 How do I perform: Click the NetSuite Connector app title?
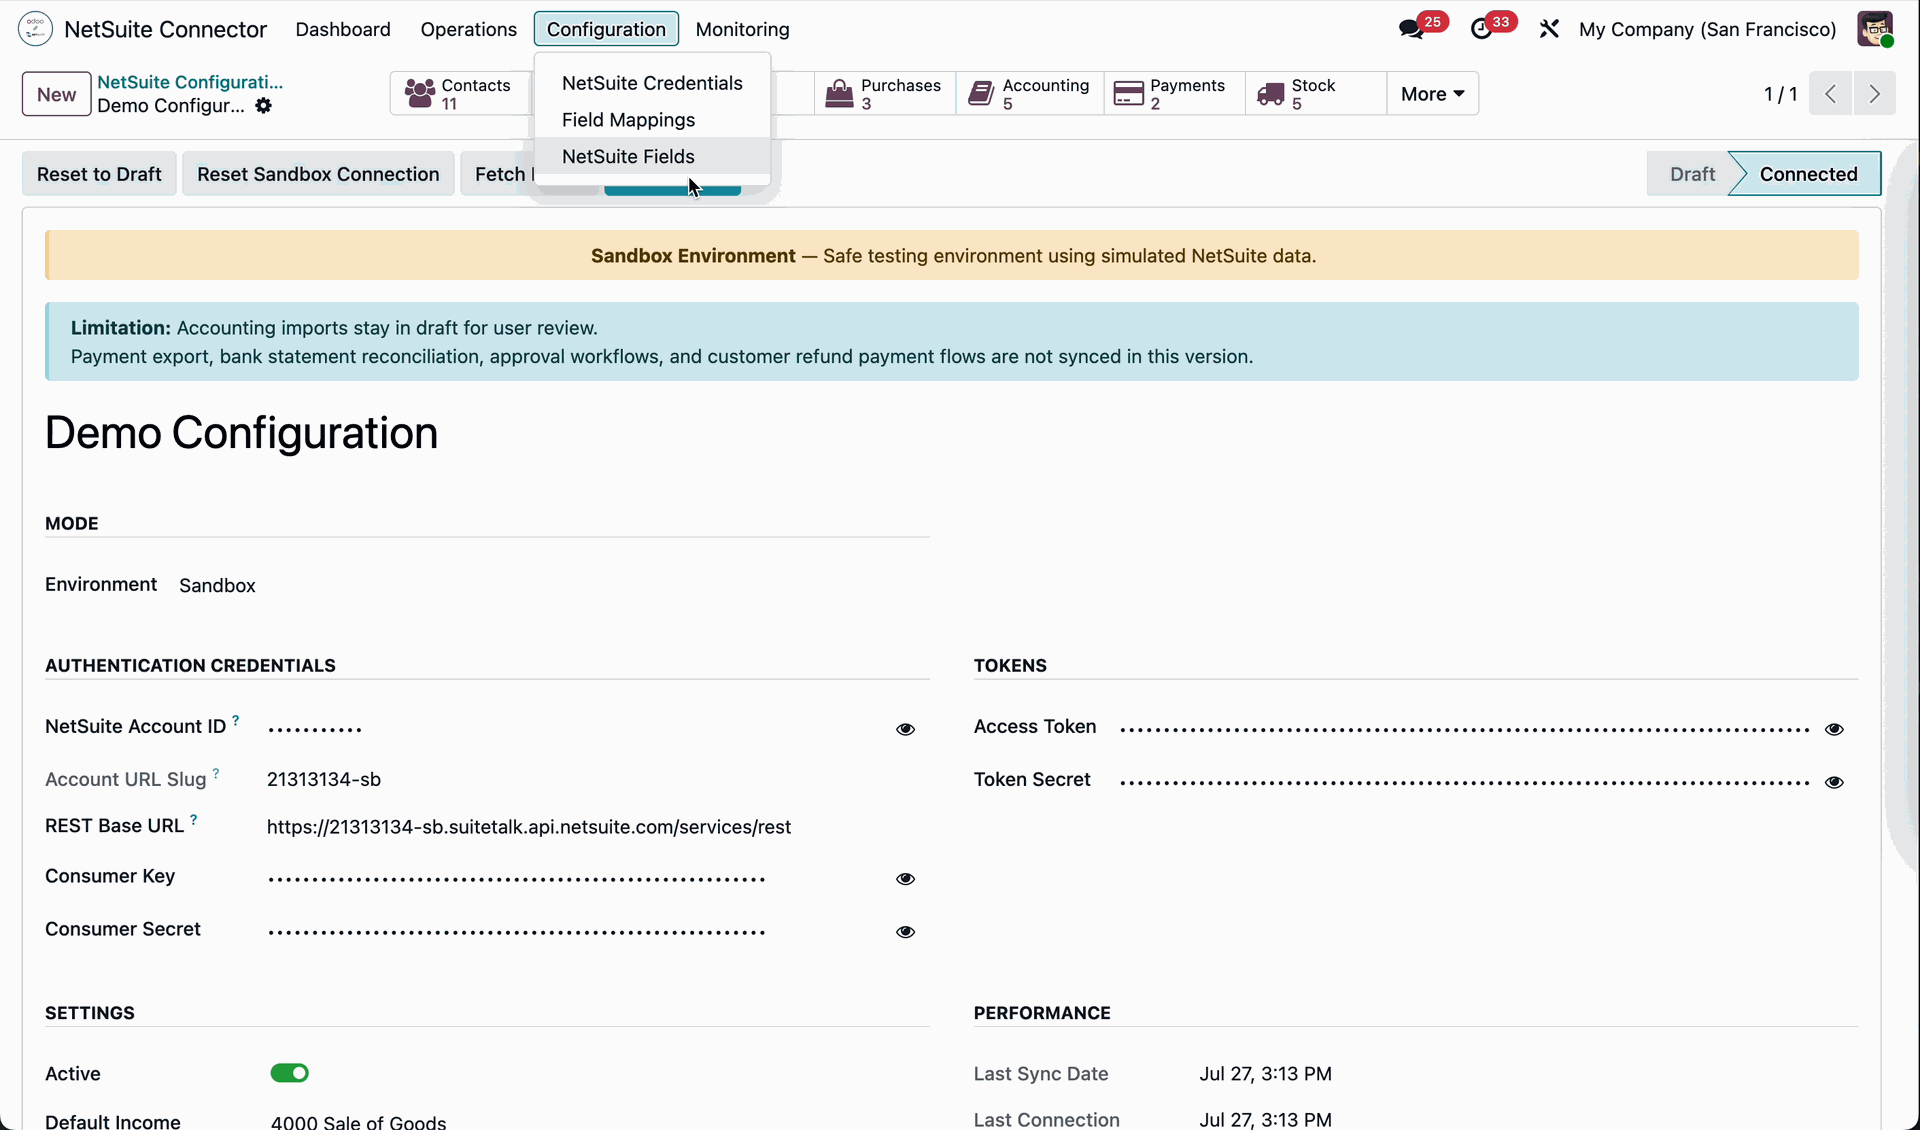pos(166,29)
